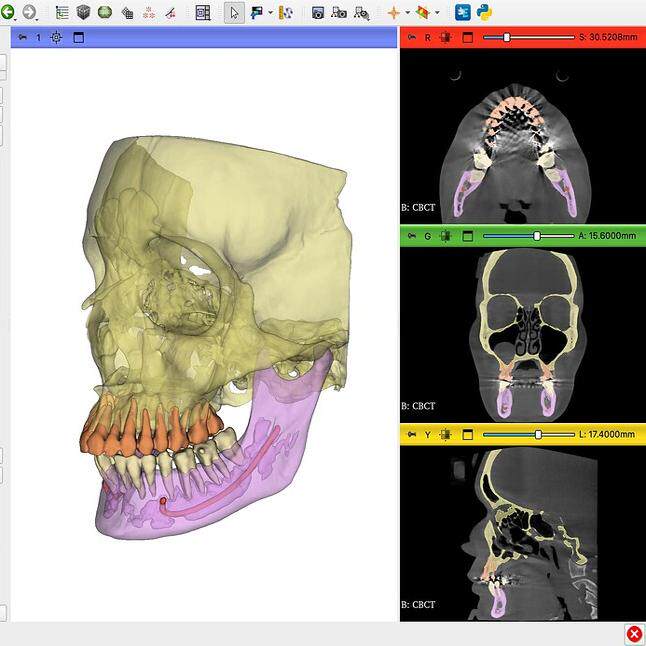Open the Segment Editor module icon
The height and width of the screenshot is (646, 646).
pos(171,13)
